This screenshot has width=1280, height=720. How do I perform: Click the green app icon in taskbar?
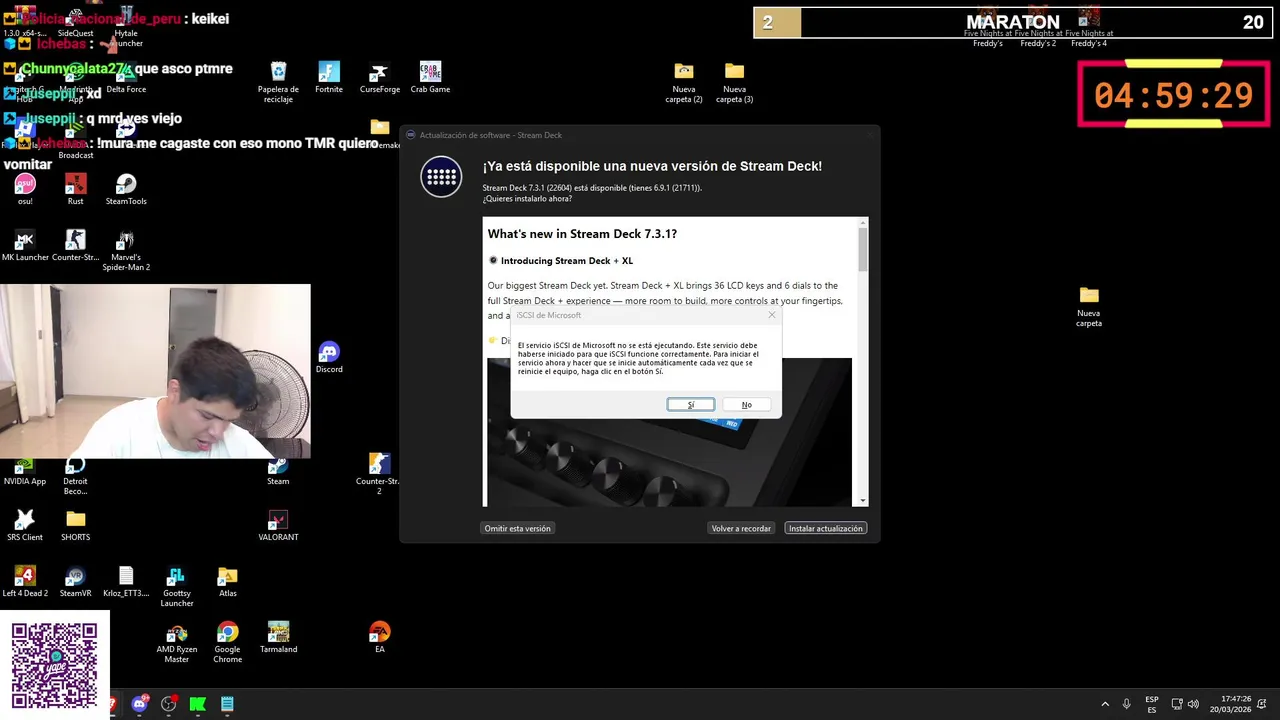(198, 704)
